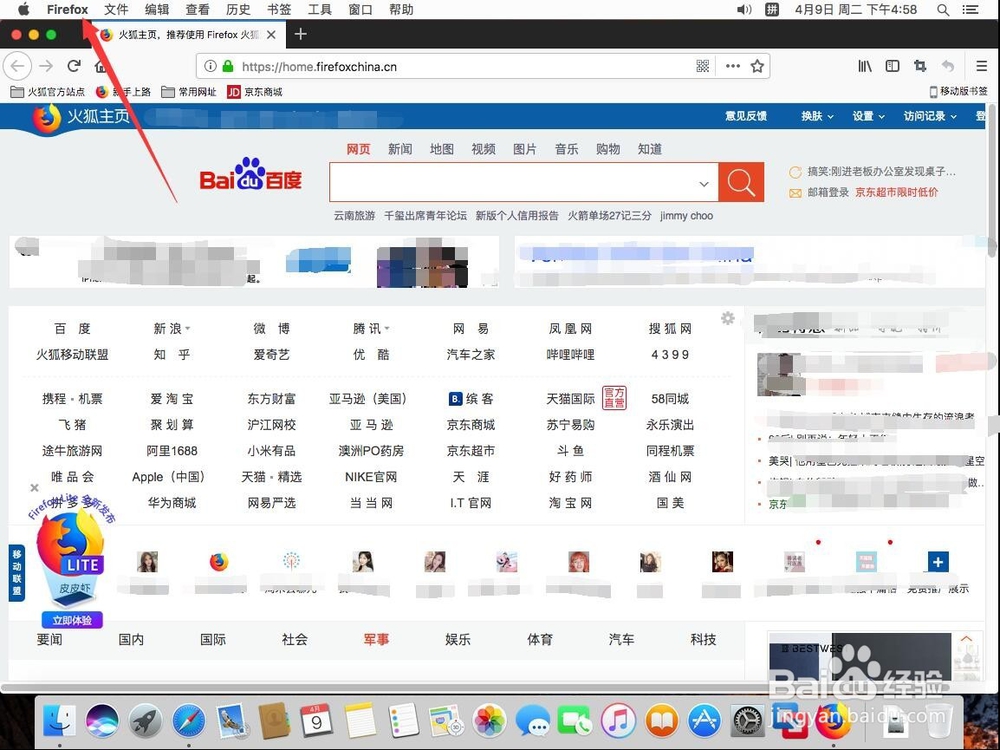
Task: Click hot search term 云南旅游
Action: pyautogui.click(x=355, y=216)
